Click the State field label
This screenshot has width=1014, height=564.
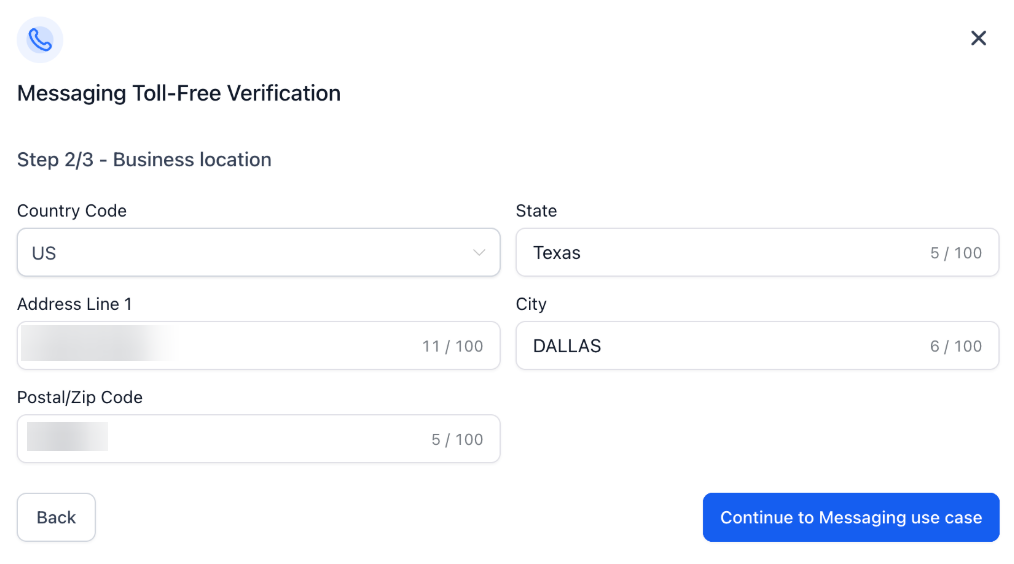pos(536,211)
